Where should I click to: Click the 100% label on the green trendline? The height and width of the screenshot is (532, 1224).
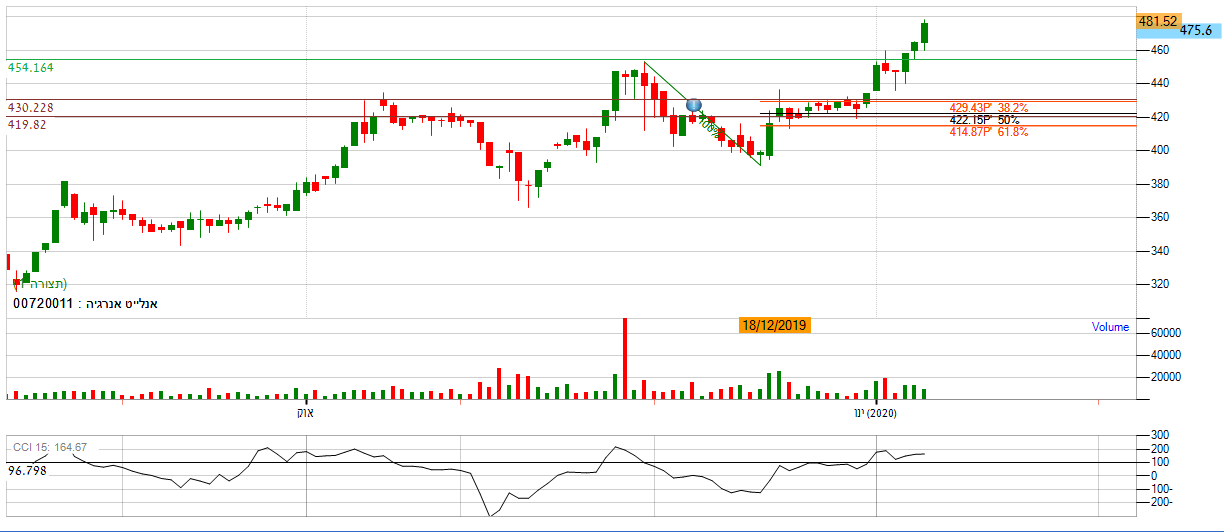(709, 126)
